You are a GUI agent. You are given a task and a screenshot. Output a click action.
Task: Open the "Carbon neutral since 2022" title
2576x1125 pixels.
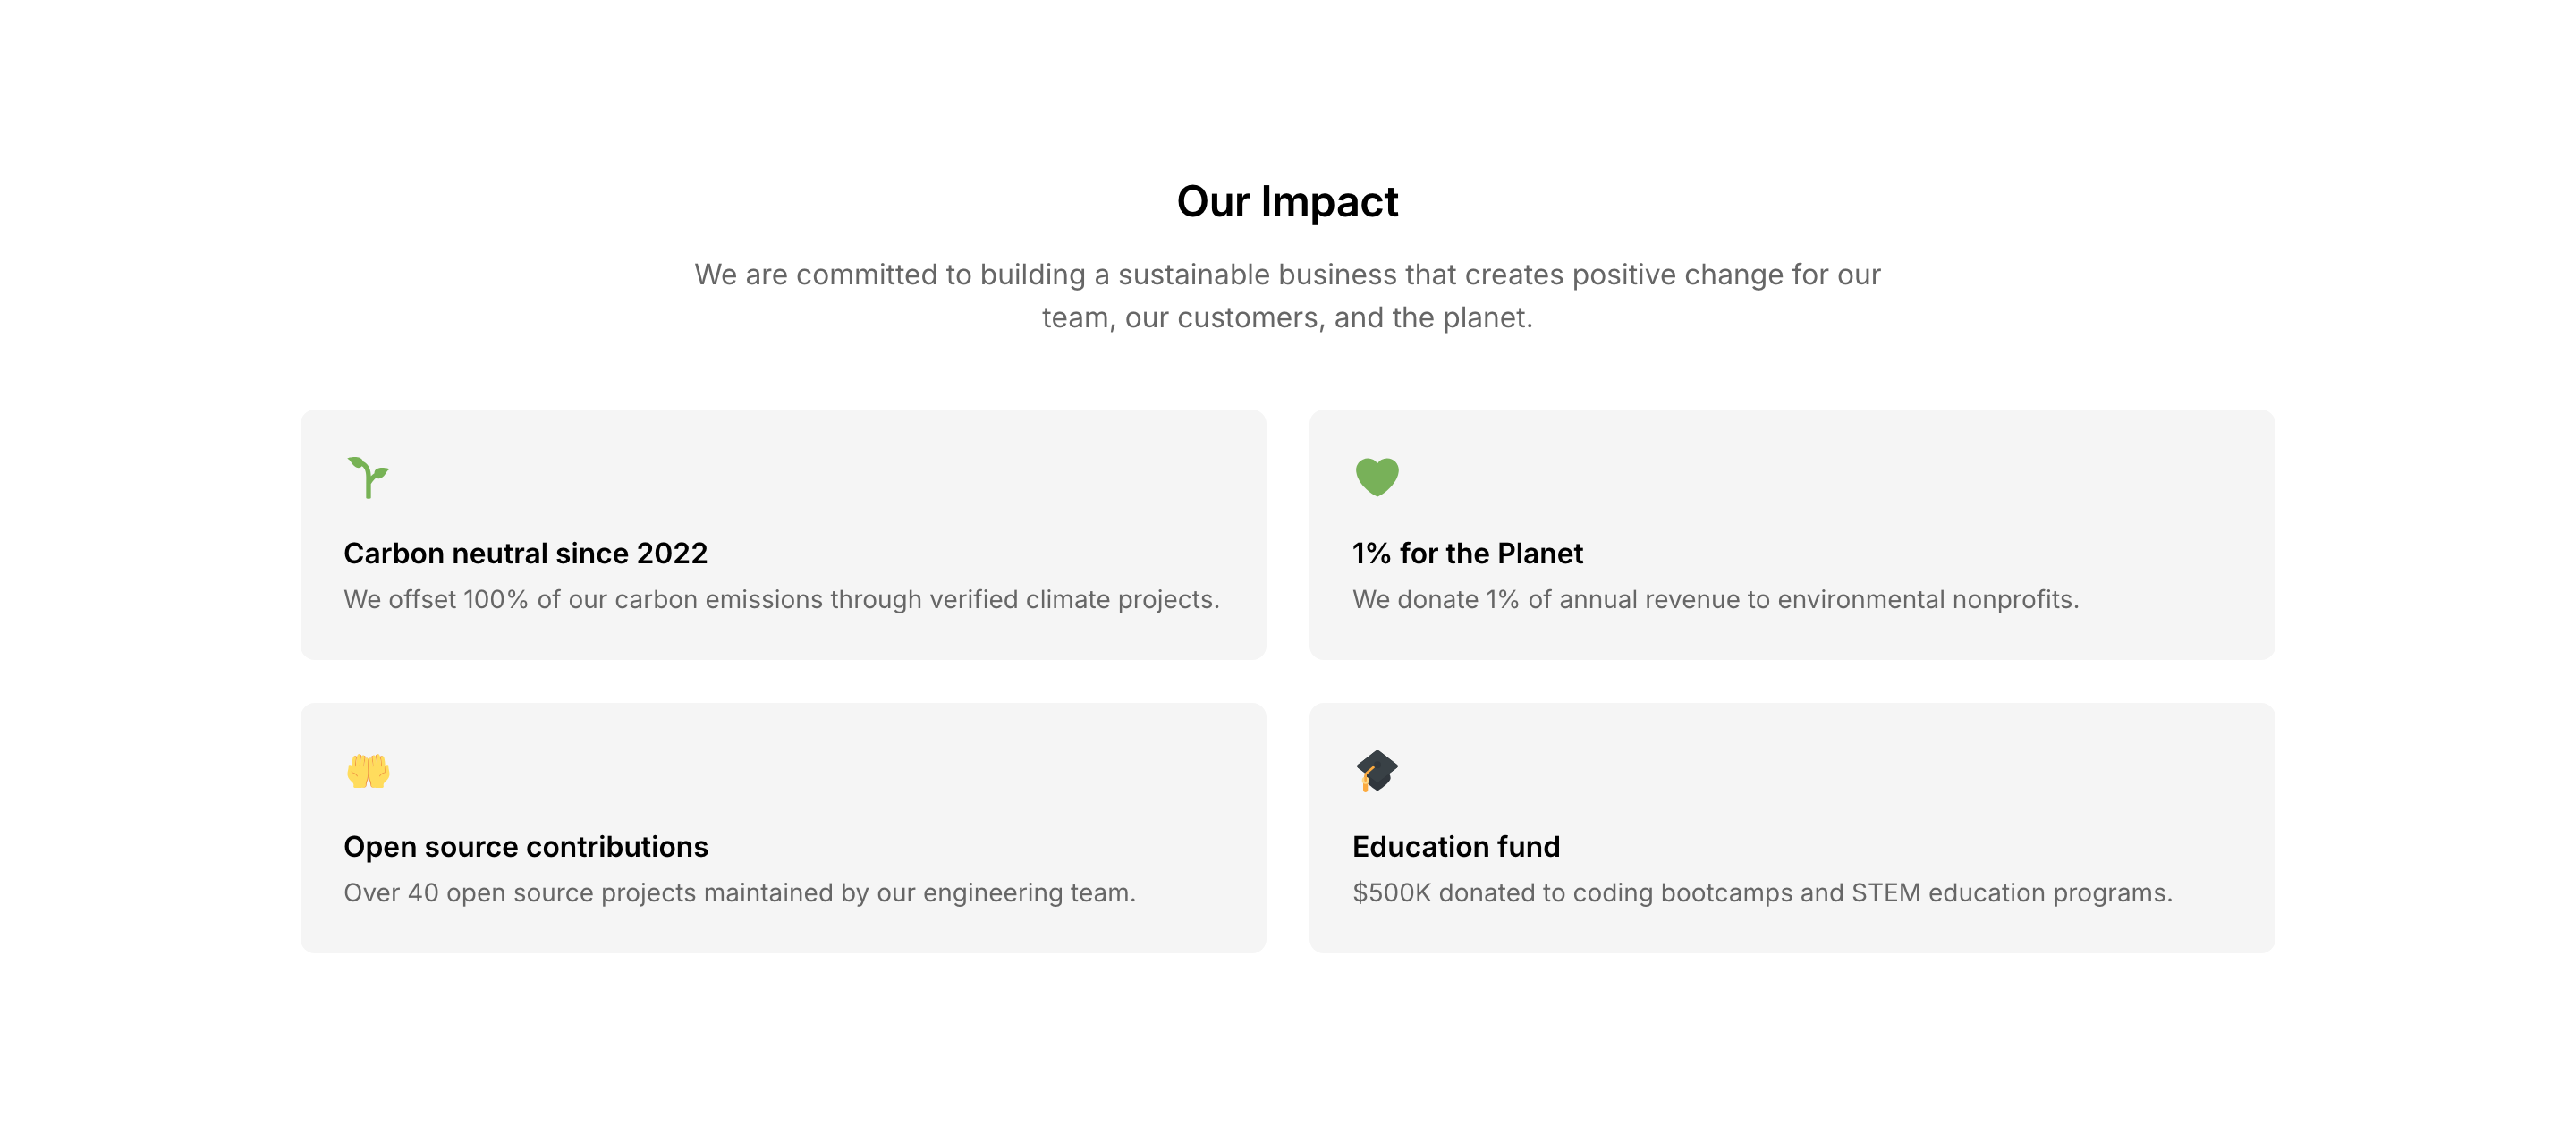click(525, 553)
